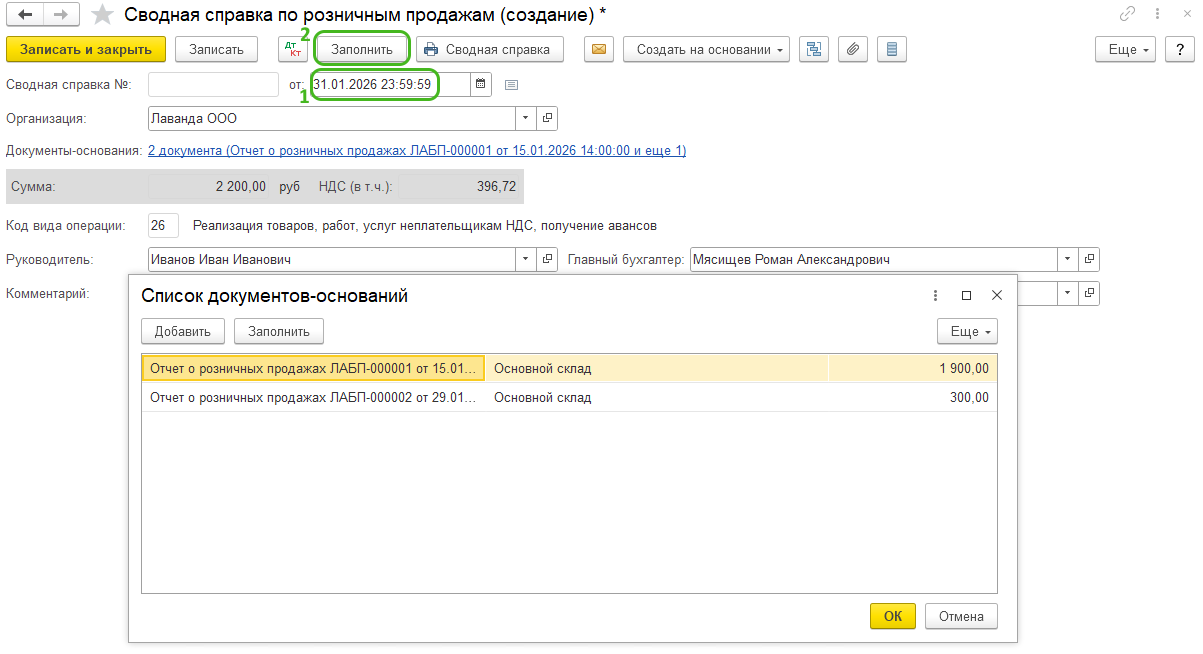The width and height of the screenshot is (1203, 654).
Task: Open Руководитель Иванов card icon
Action: click(x=547, y=260)
